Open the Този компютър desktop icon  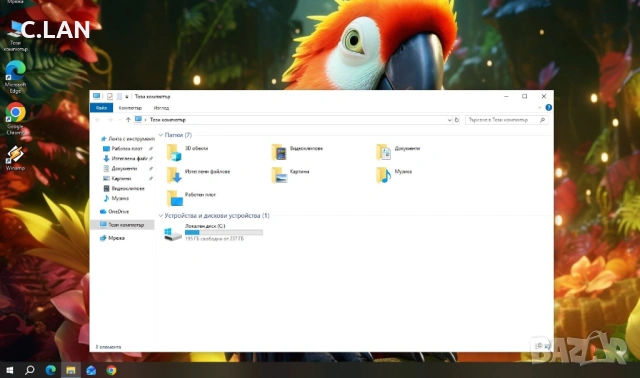(x=15, y=36)
